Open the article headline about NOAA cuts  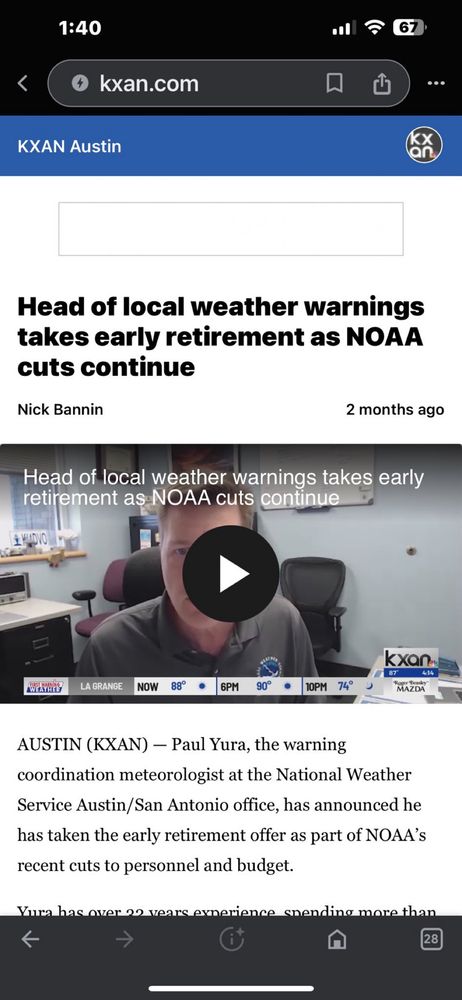(221, 337)
